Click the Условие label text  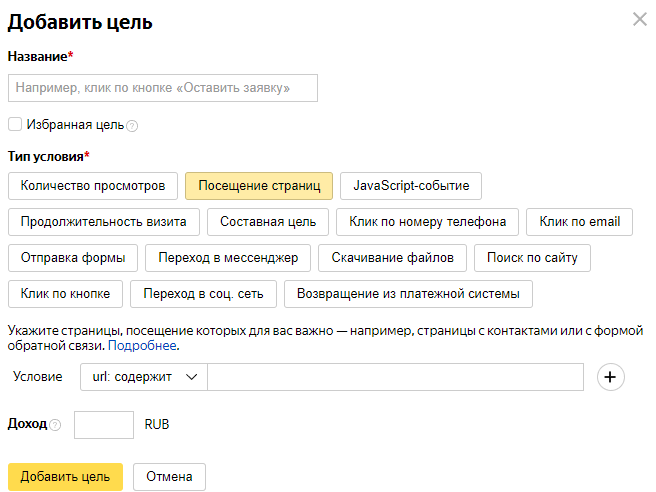click(38, 377)
